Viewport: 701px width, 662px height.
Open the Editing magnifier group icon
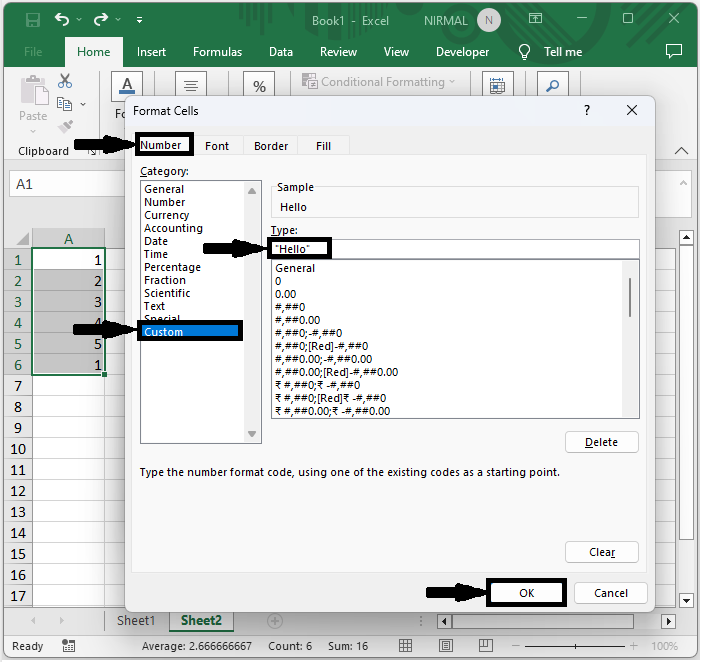[553, 84]
